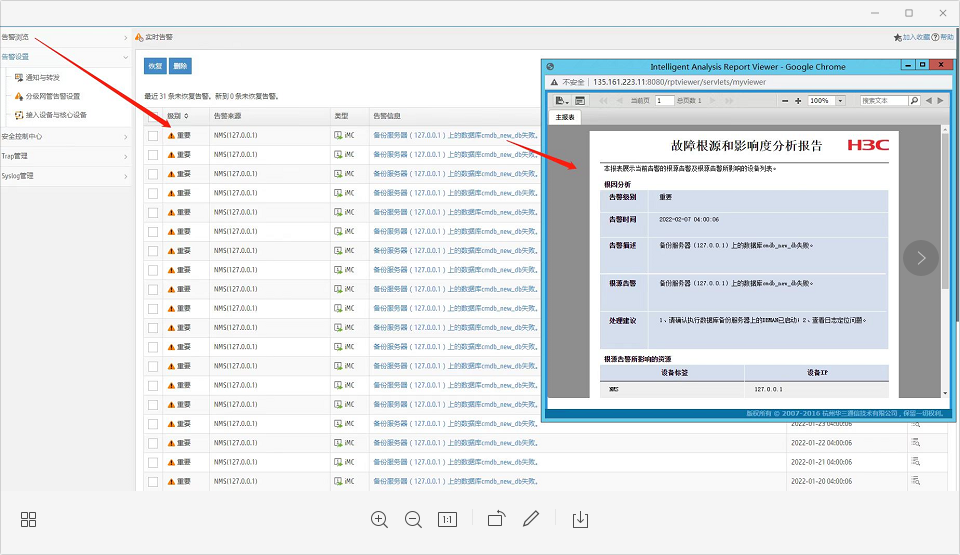Tick the checkbox of the 2022-01-22 alarm row
This screenshot has width=960, height=555.
(153, 443)
